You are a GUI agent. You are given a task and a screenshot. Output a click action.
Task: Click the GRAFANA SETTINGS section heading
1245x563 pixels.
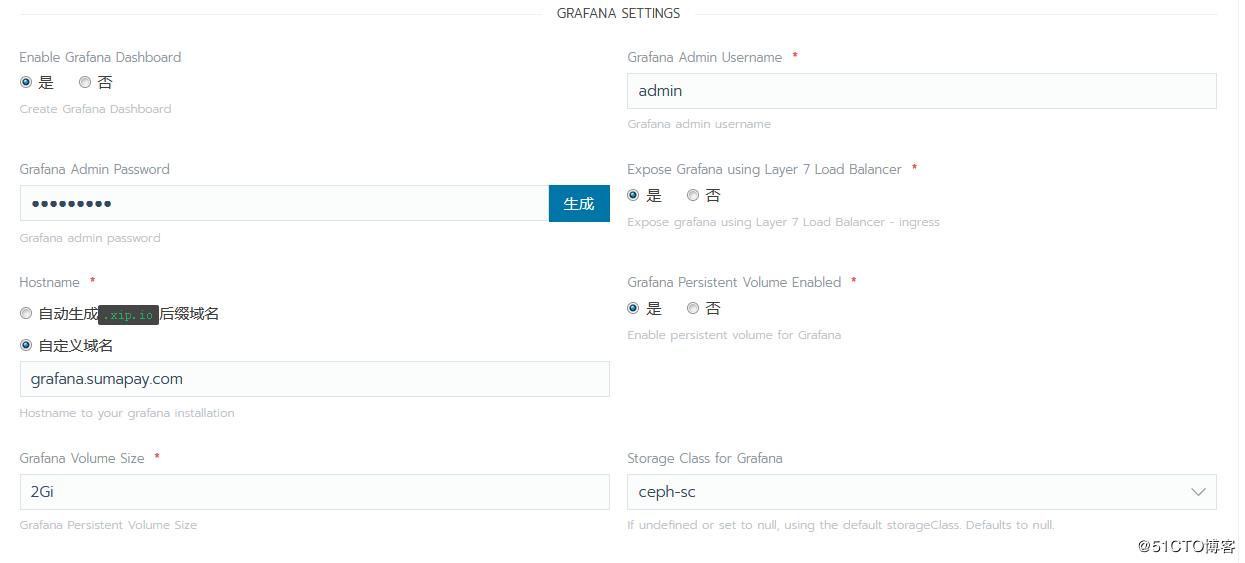618,14
